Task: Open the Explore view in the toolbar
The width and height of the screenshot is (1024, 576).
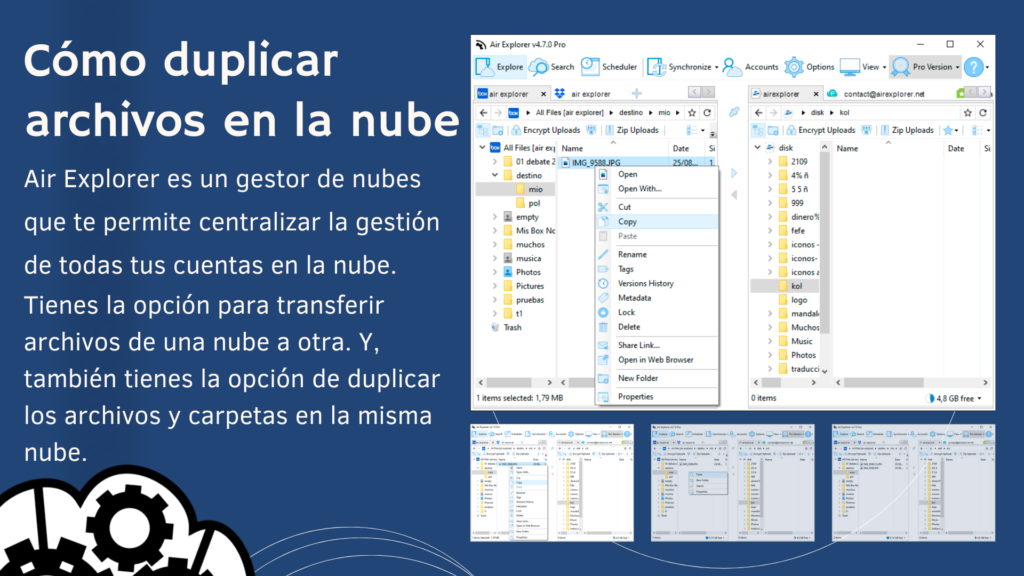Action: 500,67
